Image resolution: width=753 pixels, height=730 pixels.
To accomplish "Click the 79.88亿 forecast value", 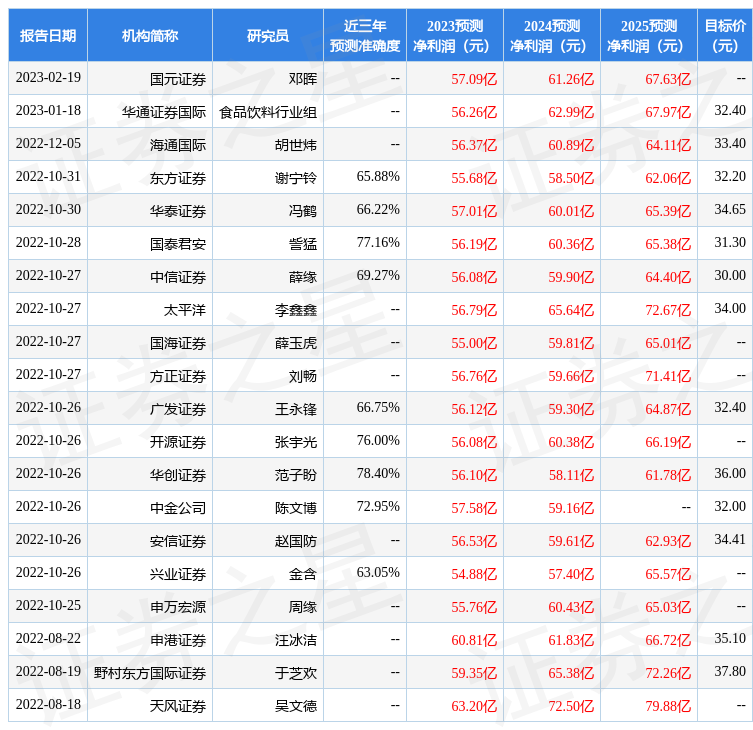I will [668, 706].
